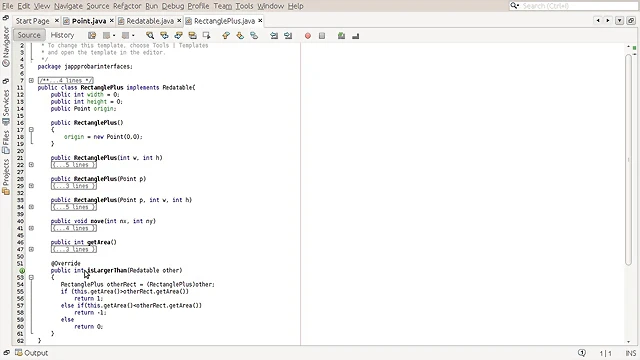Open the Team menu
This screenshot has height=360, width=640.
point(222,6)
